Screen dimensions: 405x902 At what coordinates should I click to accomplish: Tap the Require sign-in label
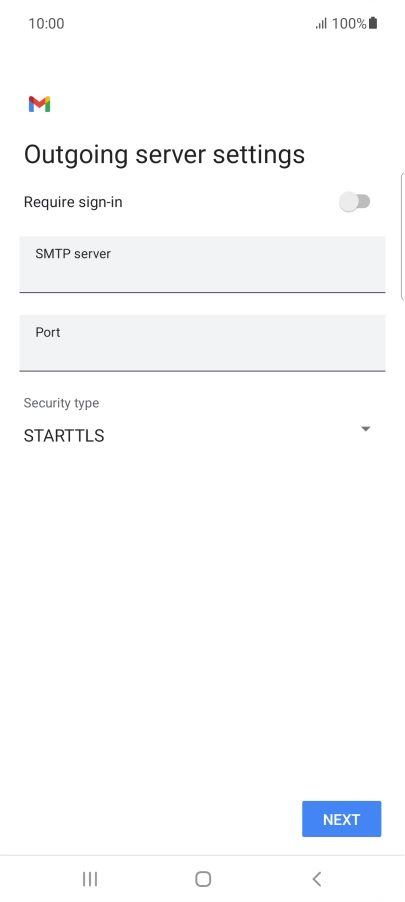pyautogui.click(x=73, y=202)
